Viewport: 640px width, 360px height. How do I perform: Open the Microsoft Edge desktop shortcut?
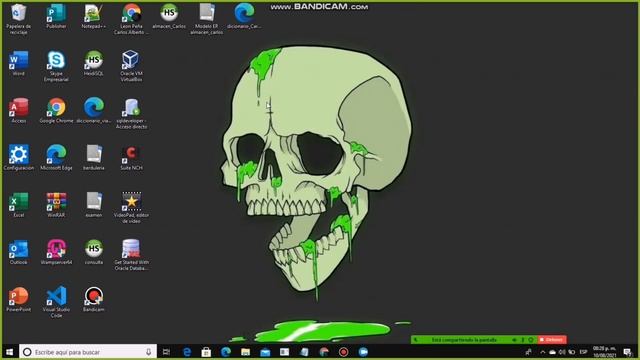coord(56,158)
